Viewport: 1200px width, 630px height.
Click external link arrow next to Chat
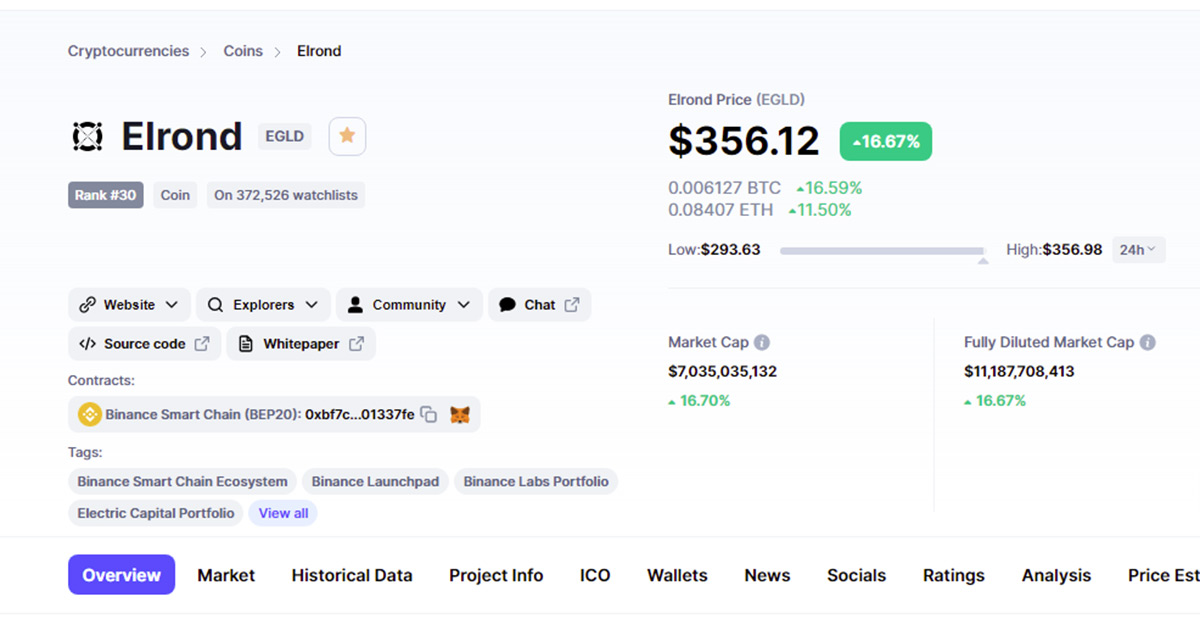tap(572, 305)
